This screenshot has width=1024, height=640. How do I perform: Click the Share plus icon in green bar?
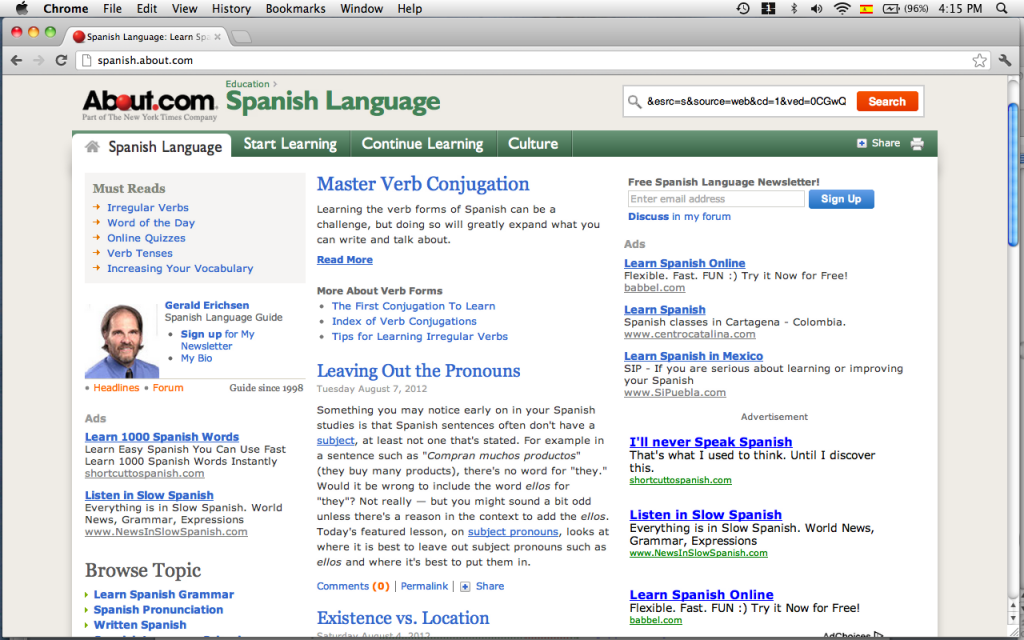pyautogui.click(x=861, y=143)
